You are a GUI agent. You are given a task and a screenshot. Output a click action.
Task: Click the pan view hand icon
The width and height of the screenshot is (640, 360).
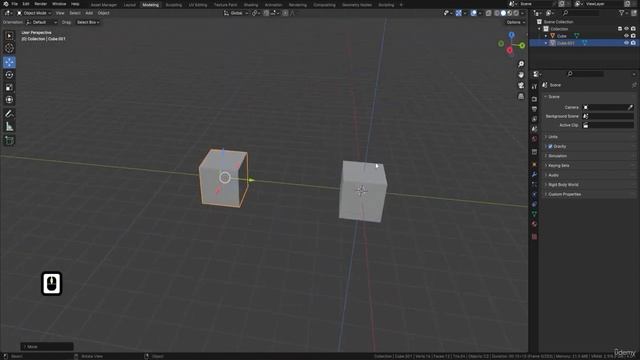point(521,75)
